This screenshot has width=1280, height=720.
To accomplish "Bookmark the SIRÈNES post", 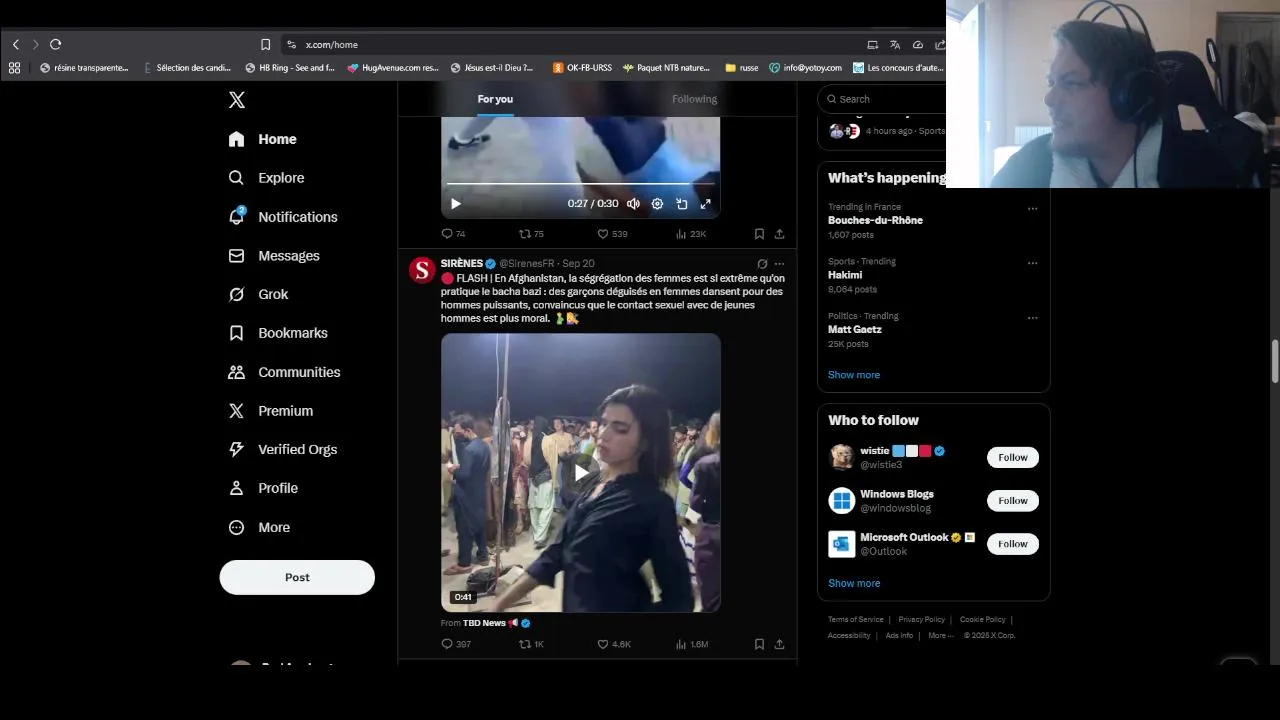I will coord(759,645).
